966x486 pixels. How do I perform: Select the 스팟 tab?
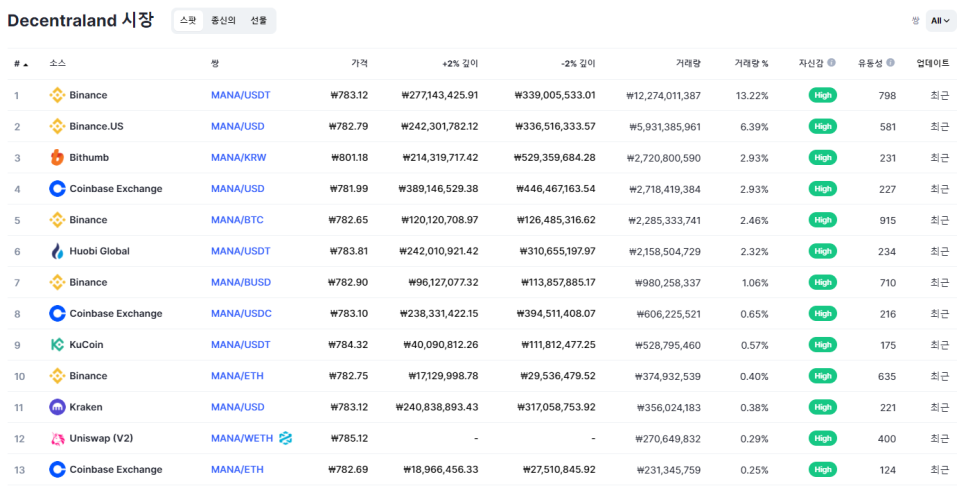point(188,20)
